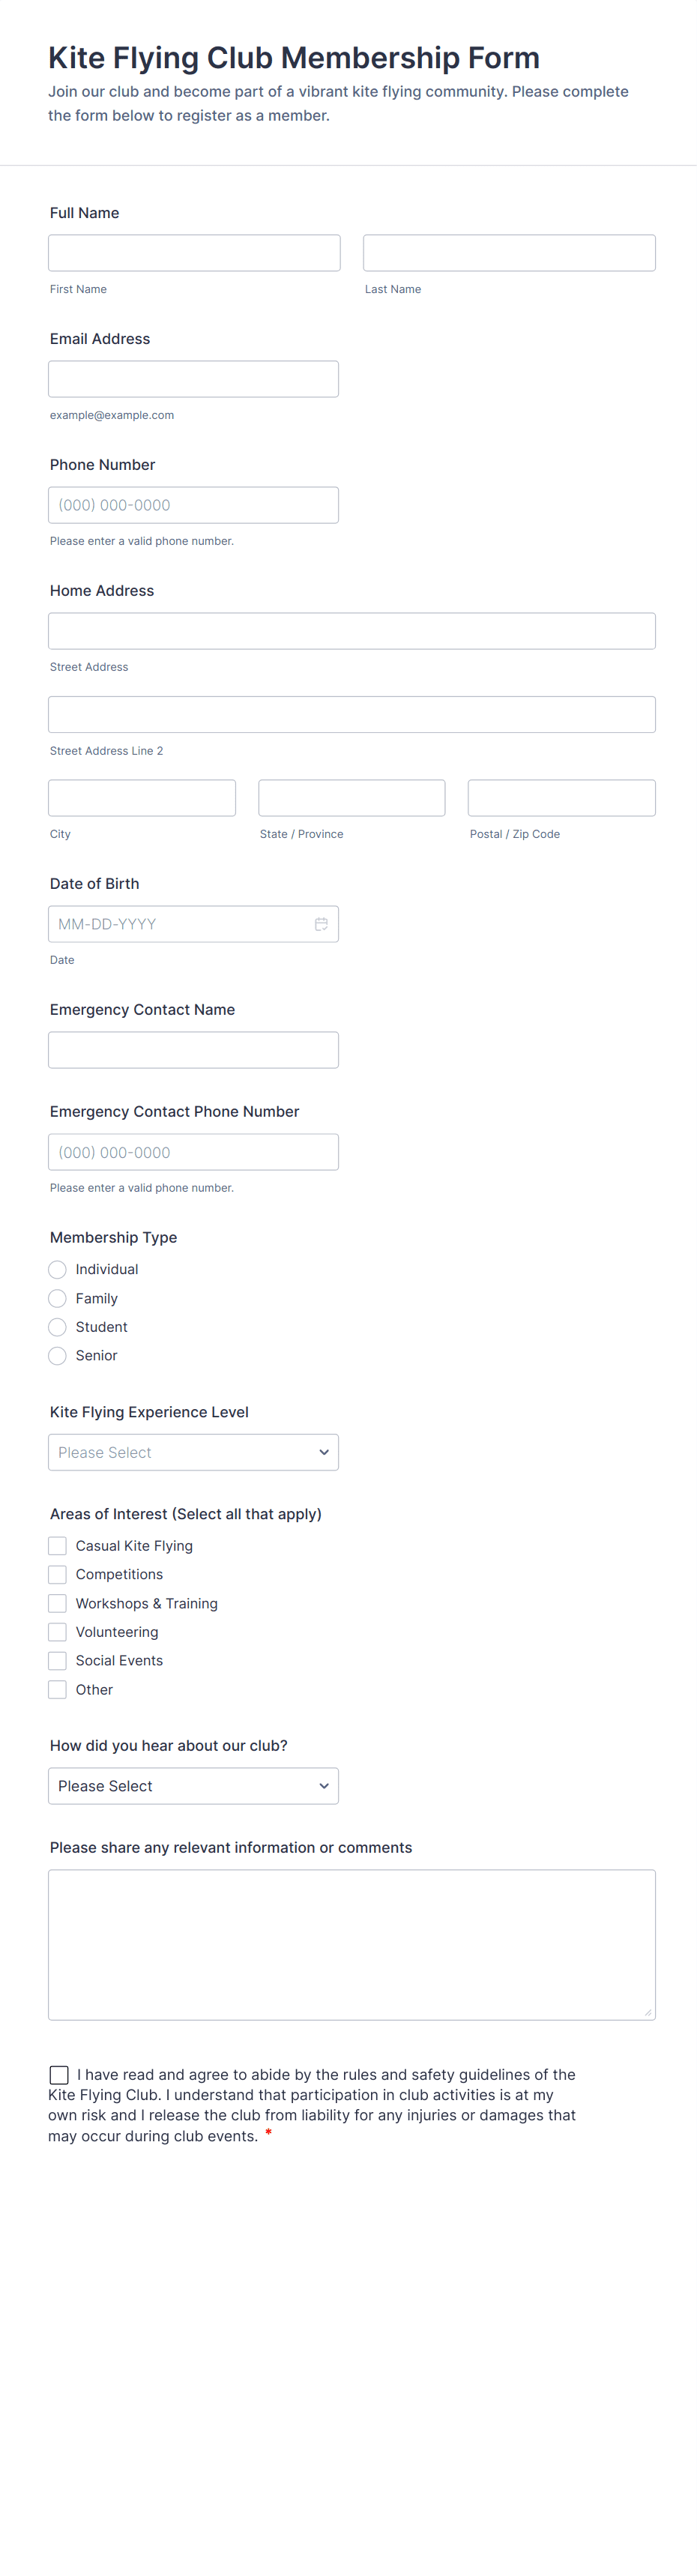Focus the Postal / Zip Code field
This screenshot has height=2576, width=697.
click(561, 798)
